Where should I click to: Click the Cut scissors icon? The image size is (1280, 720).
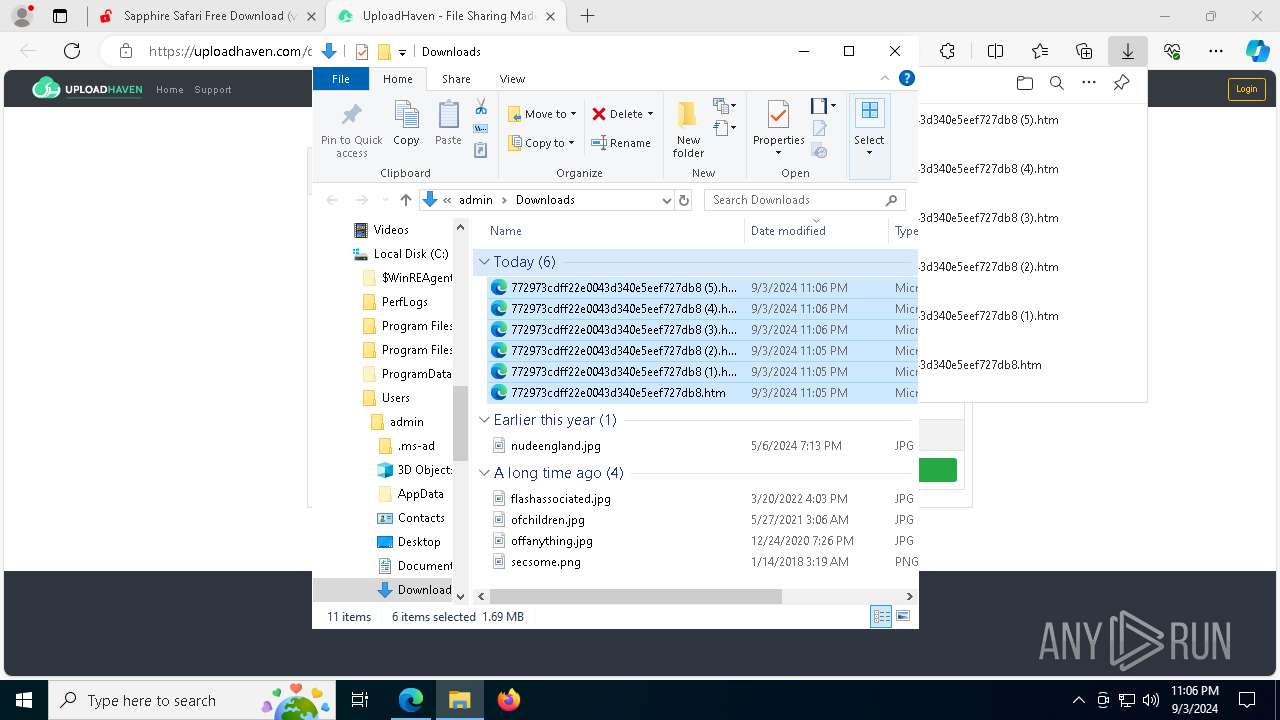[x=481, y=106]
